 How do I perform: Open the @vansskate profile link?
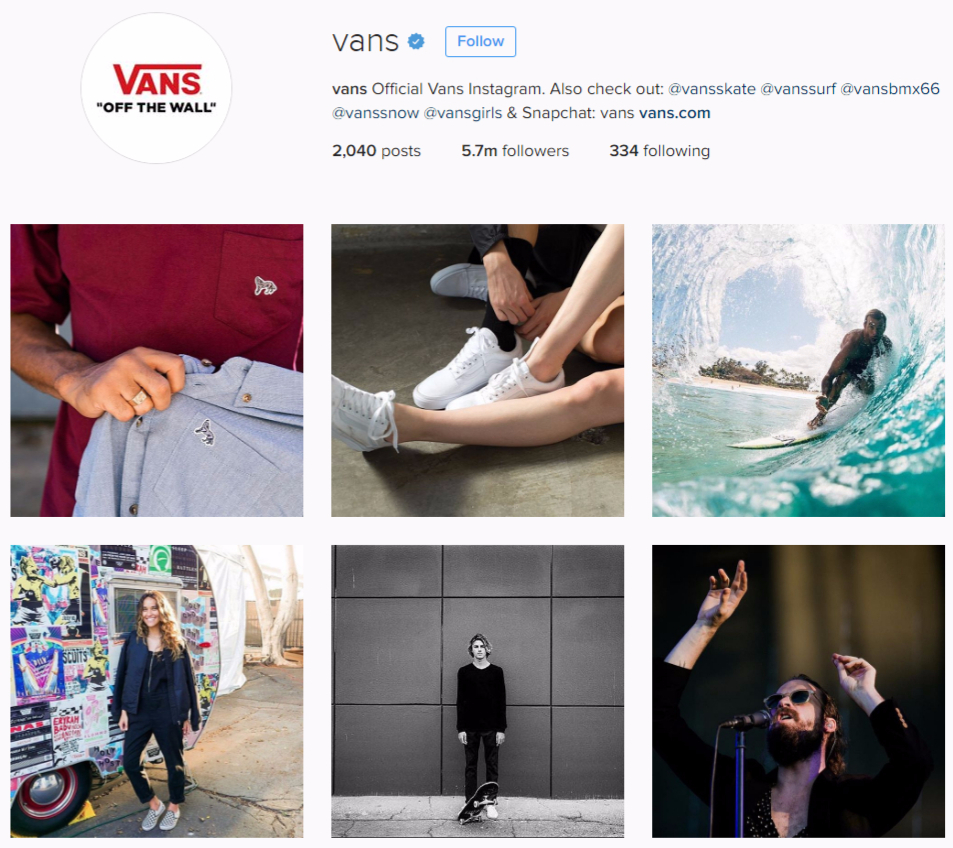712,89
